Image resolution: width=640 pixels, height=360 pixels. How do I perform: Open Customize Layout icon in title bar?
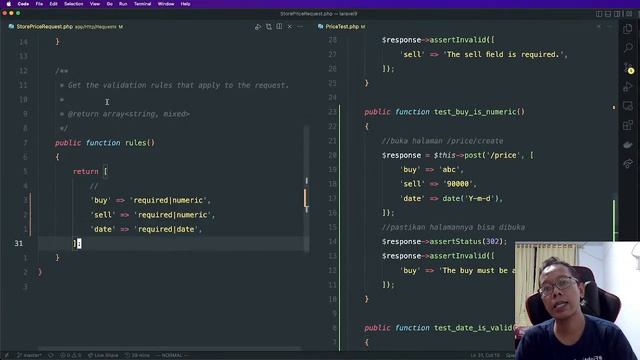coord(629,14)
